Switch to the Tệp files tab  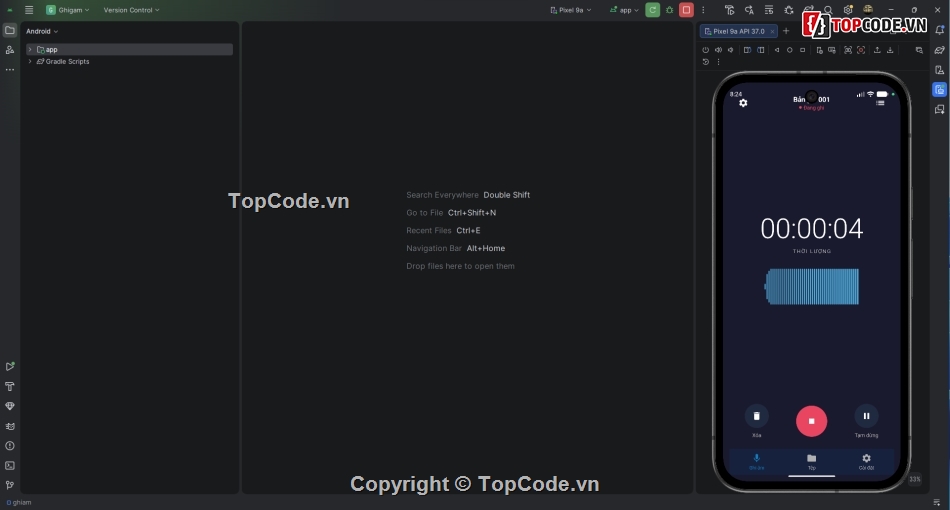click(x=812, y=461)
